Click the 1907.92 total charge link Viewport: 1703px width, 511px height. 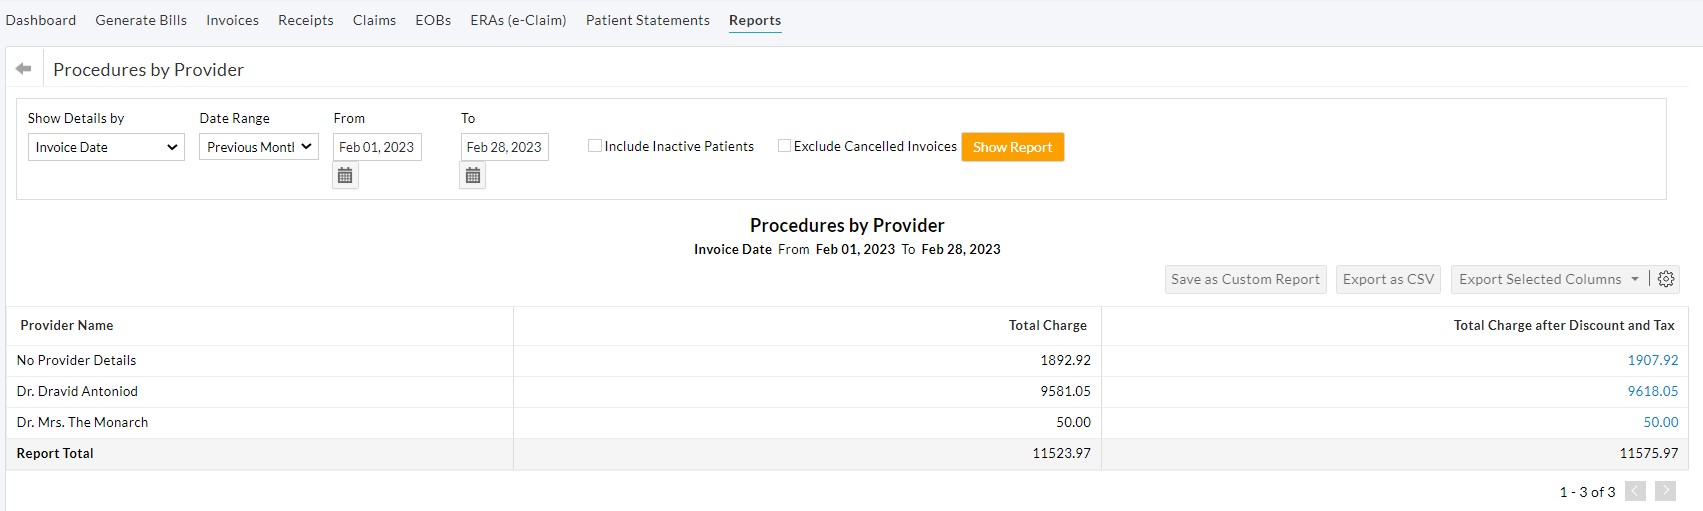pos(1652,360)
